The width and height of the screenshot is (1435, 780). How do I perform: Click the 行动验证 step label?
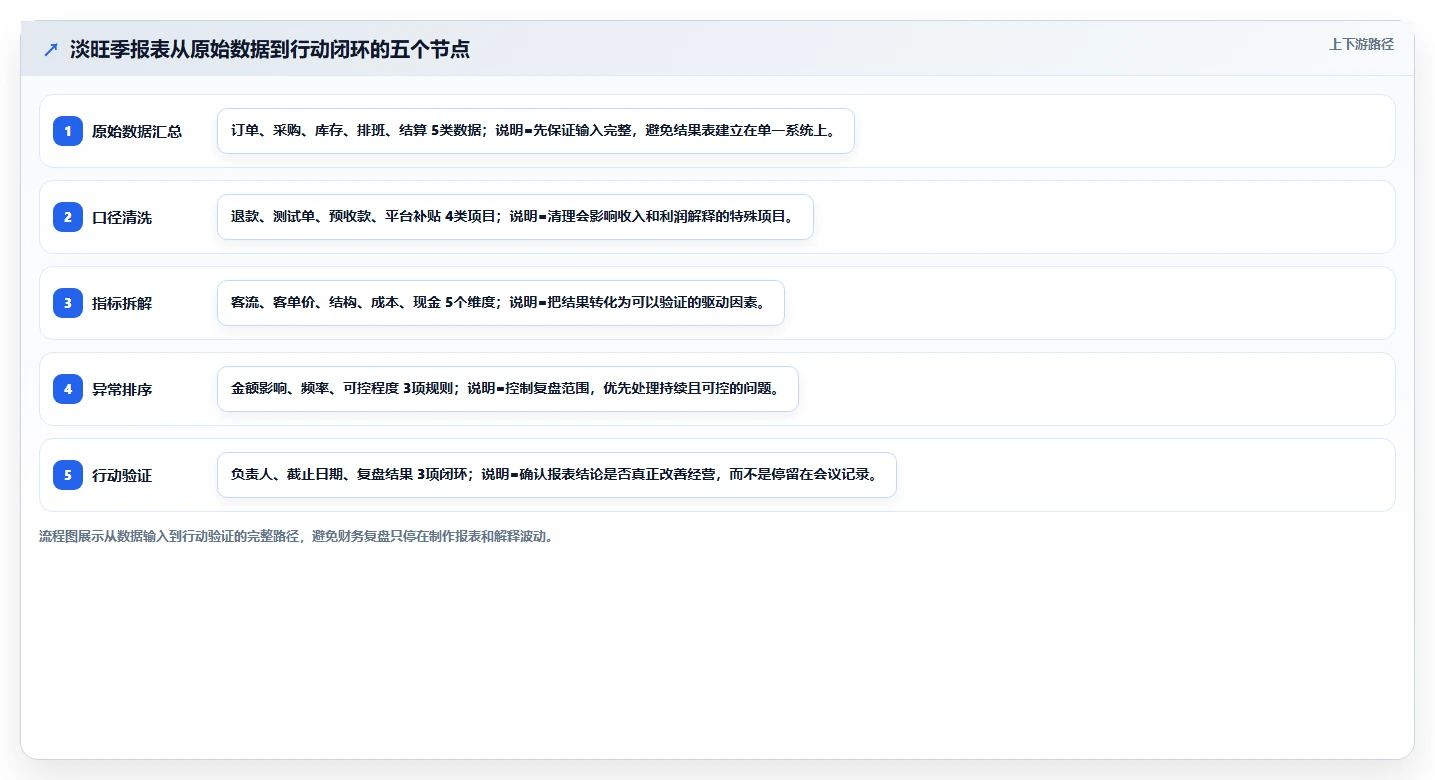[122, 475]
